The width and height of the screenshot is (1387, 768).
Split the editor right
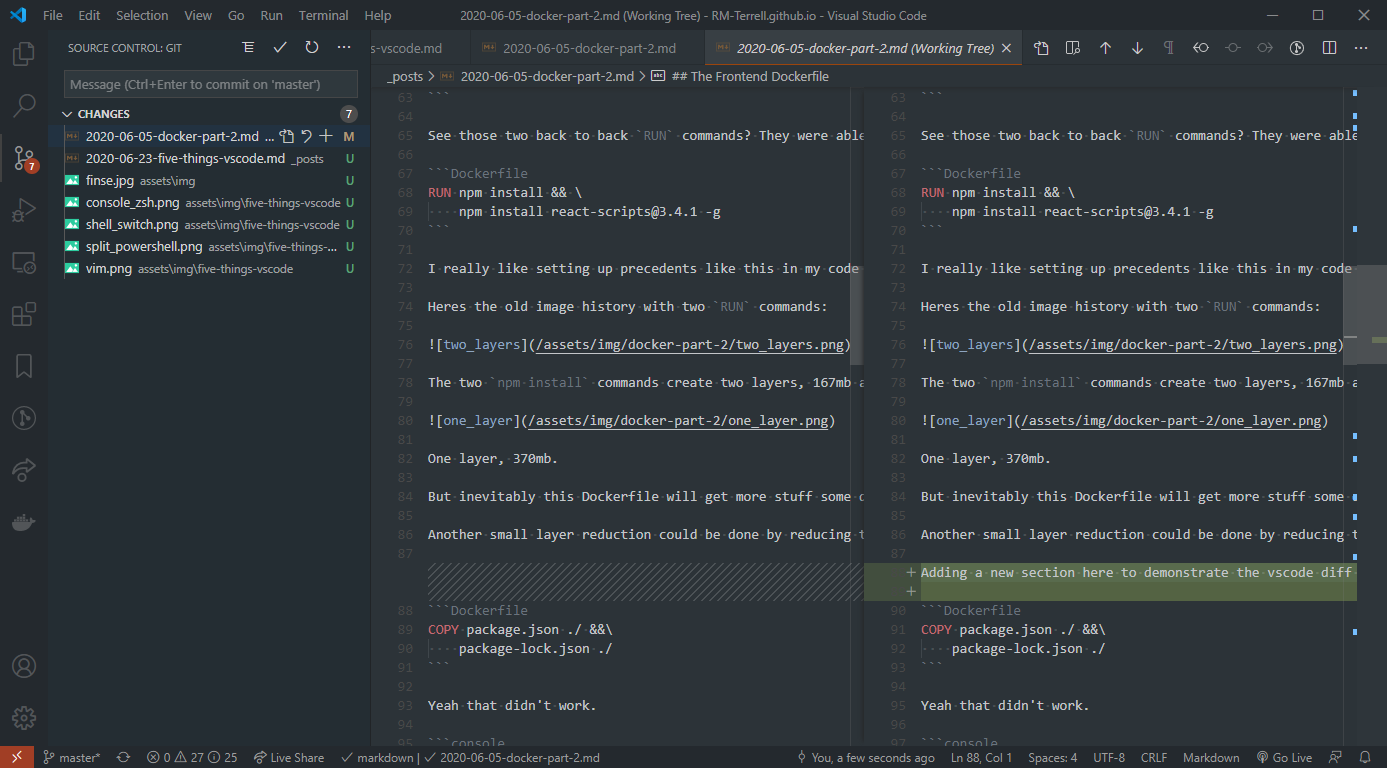click(1329, 48)
